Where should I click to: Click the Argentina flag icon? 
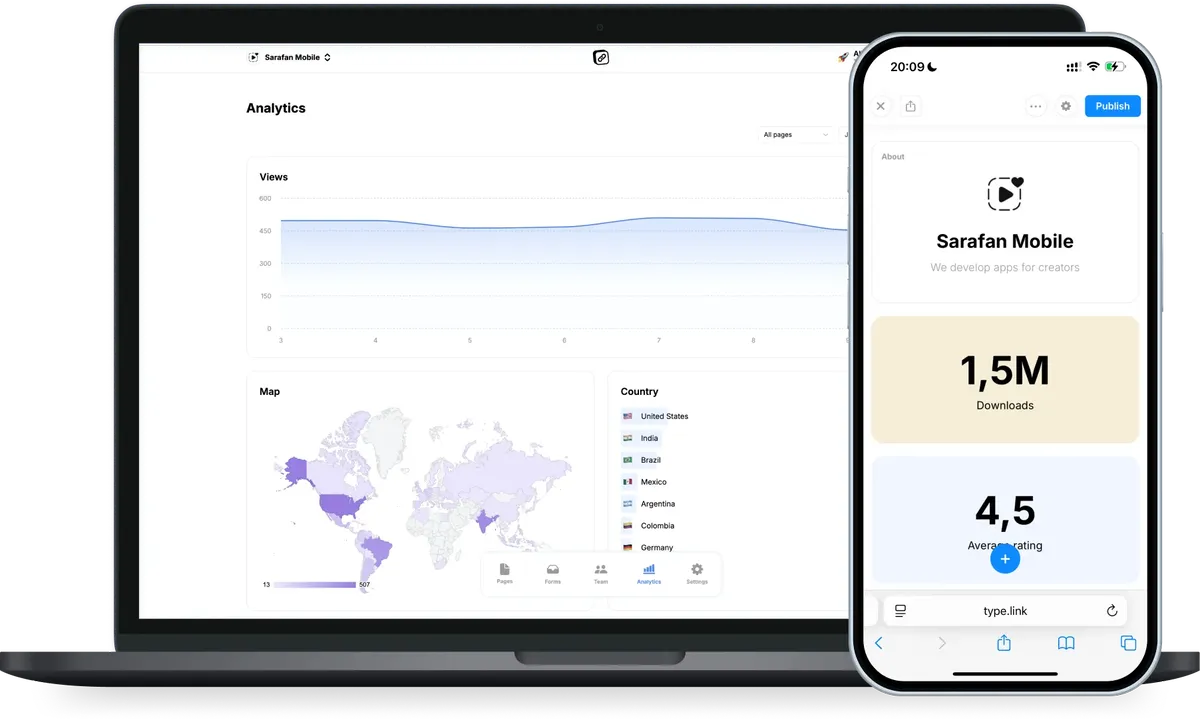(628, 504)
